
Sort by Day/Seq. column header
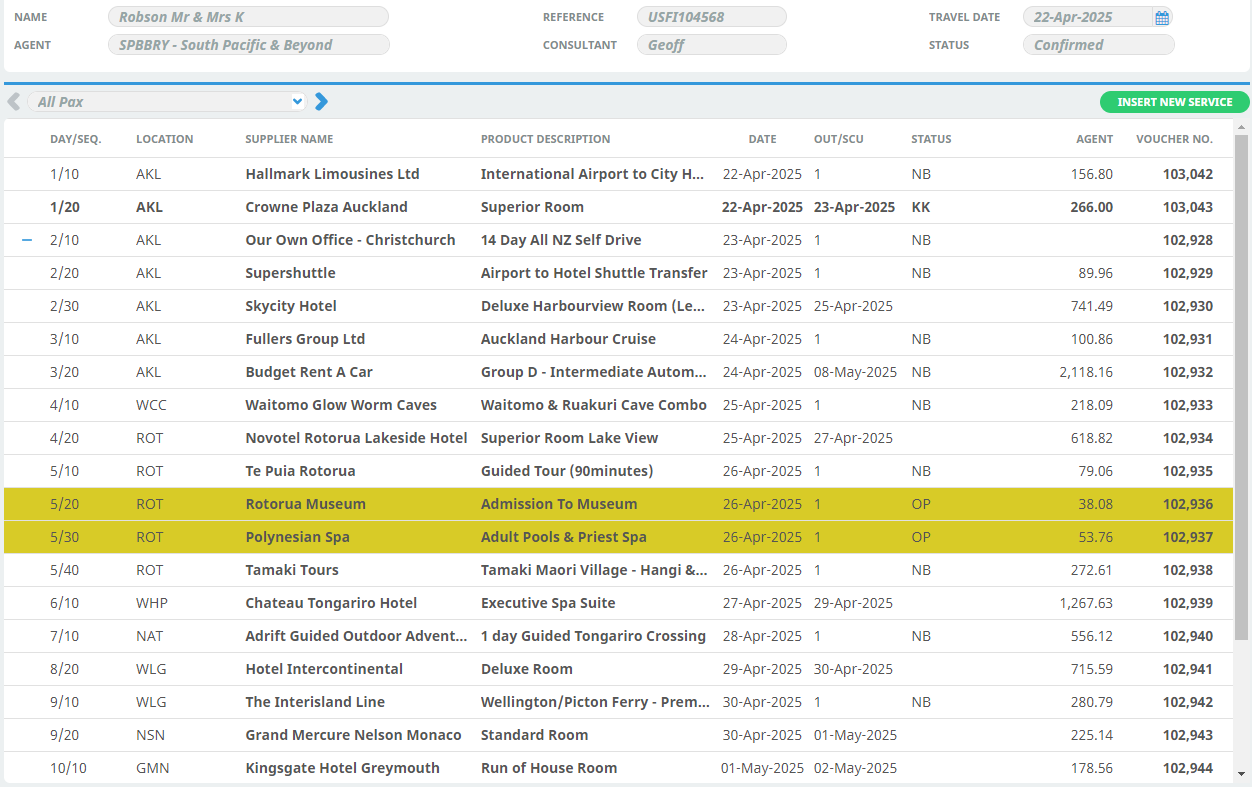(76, 139)
